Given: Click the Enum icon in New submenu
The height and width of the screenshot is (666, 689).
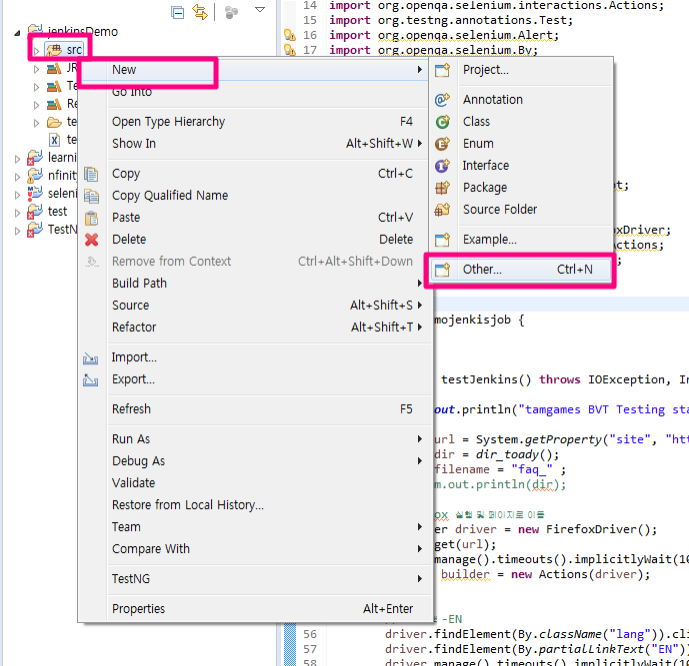Looking at the screenshot, I should [x=443, y=143].
